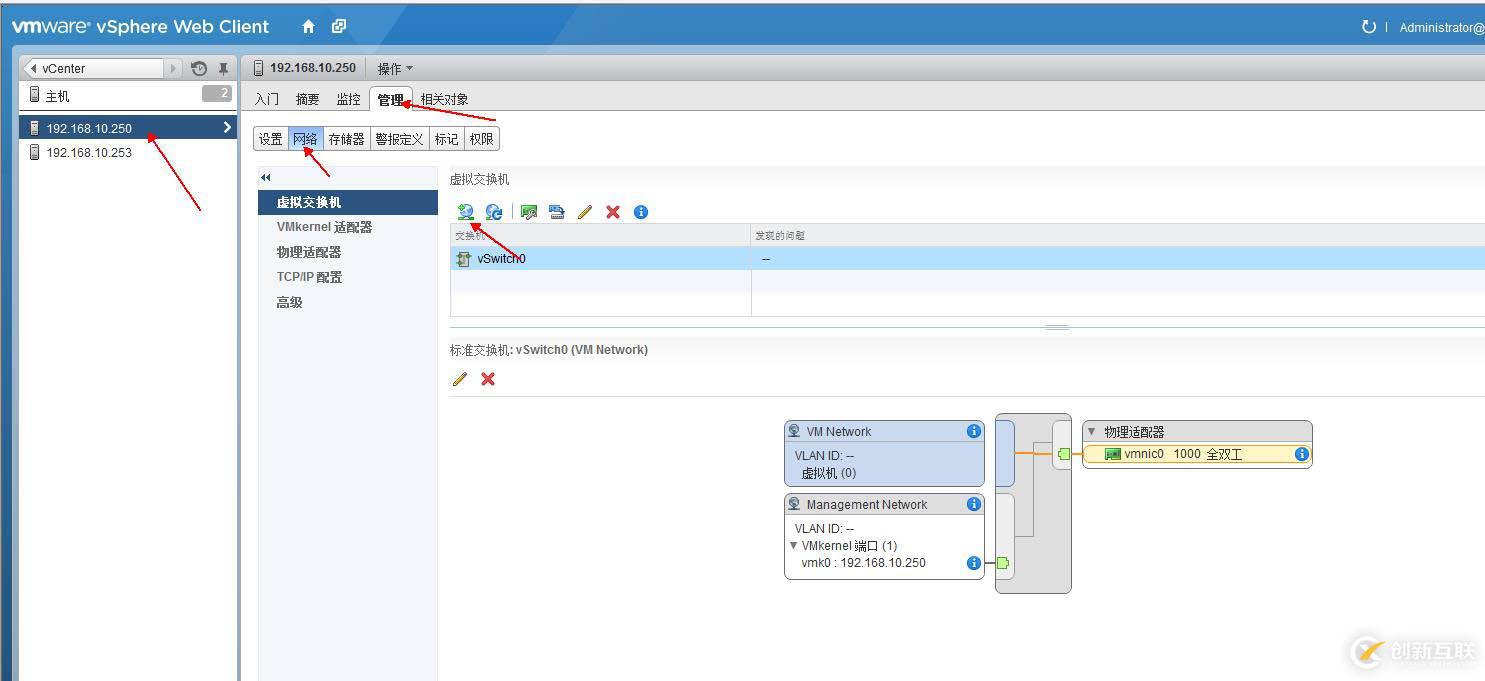Click the 警报定义 sub-tab button
Screen dimensions: 1485x681
(x=400, y=139)
